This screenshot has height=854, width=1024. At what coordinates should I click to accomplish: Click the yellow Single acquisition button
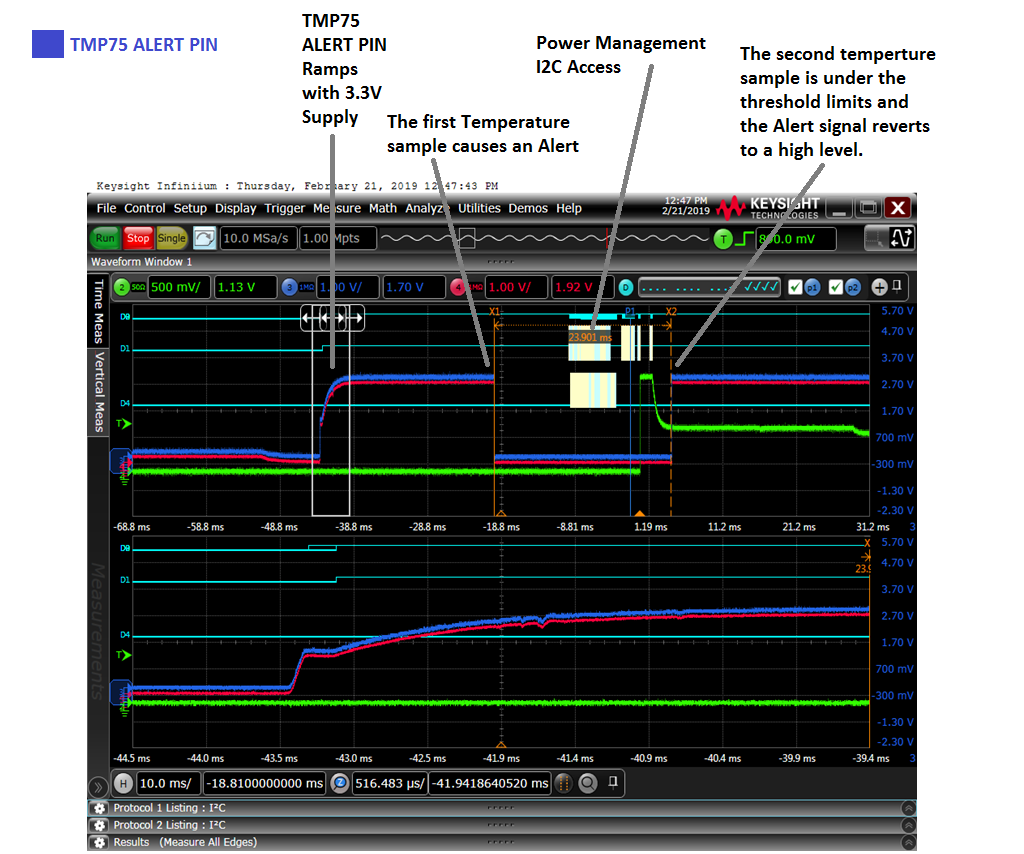coord(171,238)
